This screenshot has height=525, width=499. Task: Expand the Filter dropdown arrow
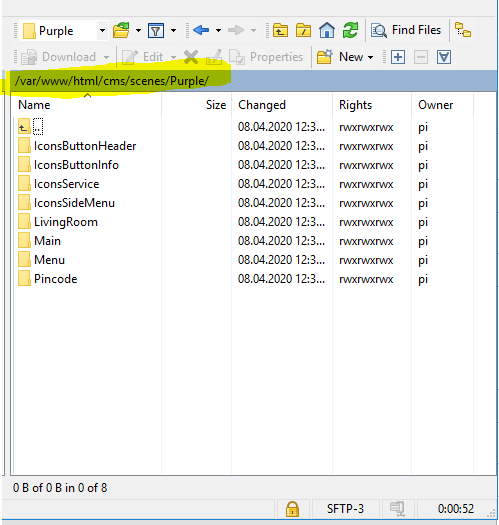[x=173, y=30]
